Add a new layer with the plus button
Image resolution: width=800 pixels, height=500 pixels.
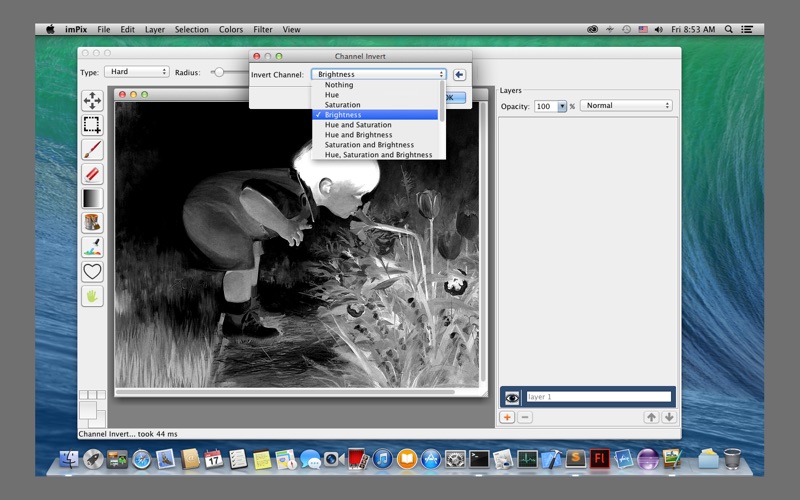click(507, 417)
